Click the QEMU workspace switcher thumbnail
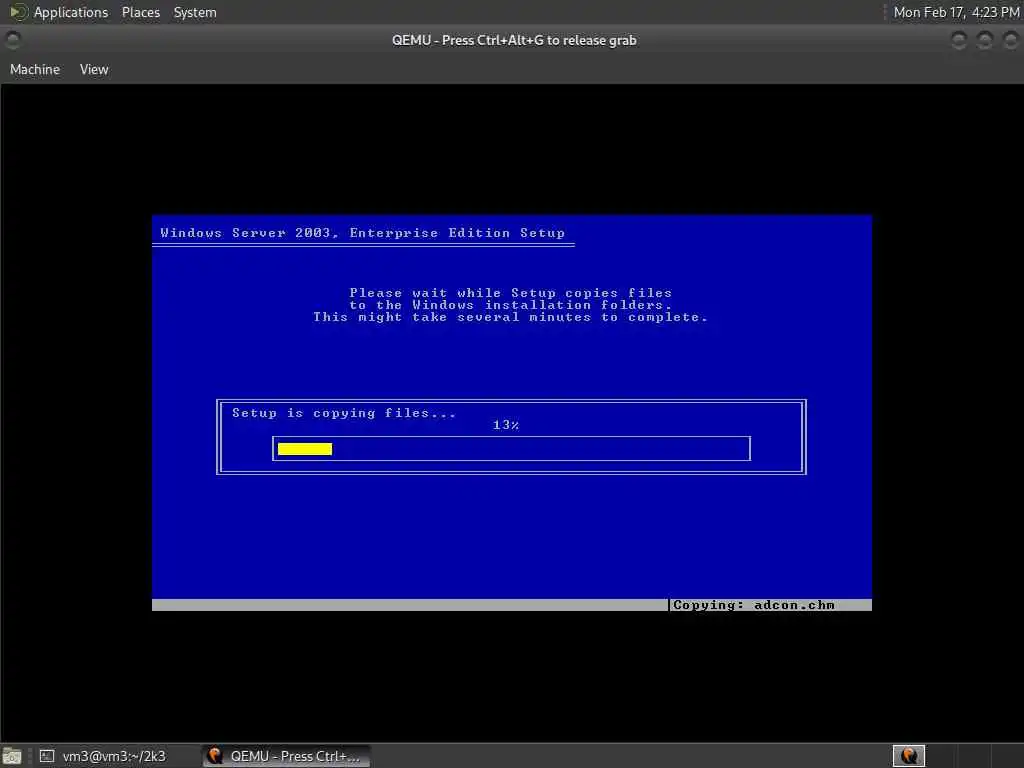Viewport: 1024px width, 768px height. pyautogui.click(x=908, y=756)
